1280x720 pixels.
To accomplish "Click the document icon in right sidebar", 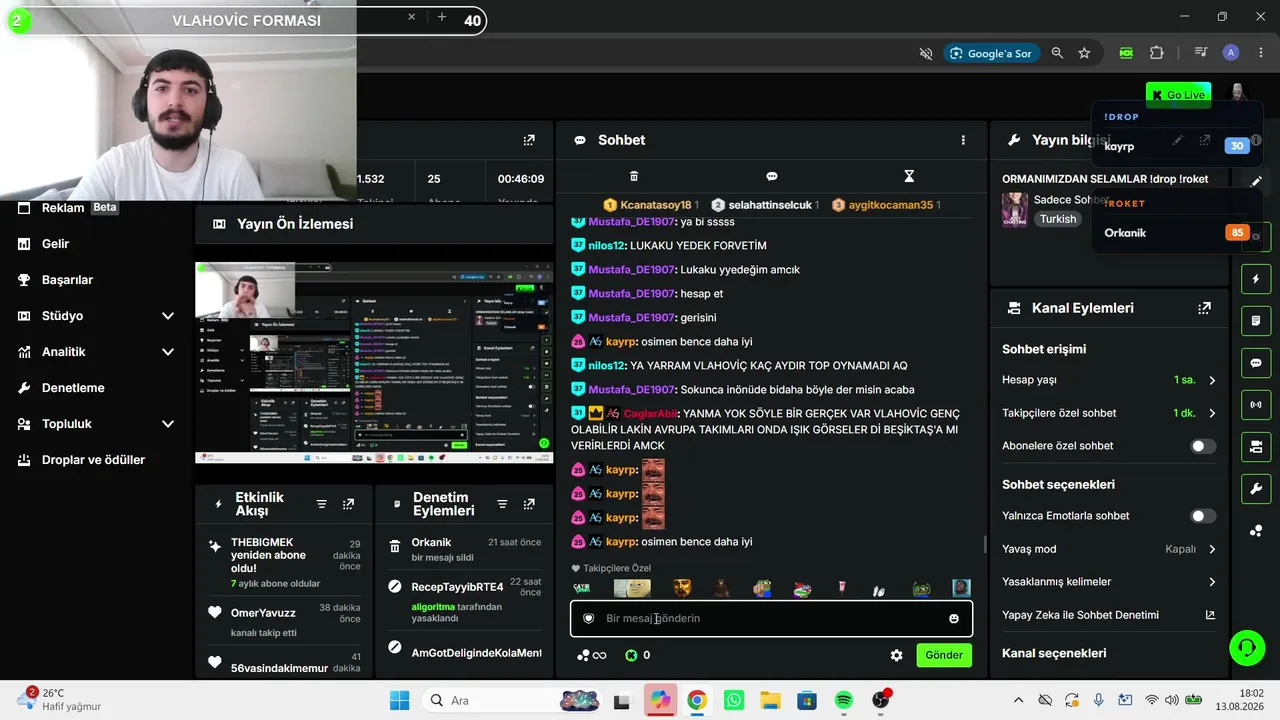I will (1256, 321).
